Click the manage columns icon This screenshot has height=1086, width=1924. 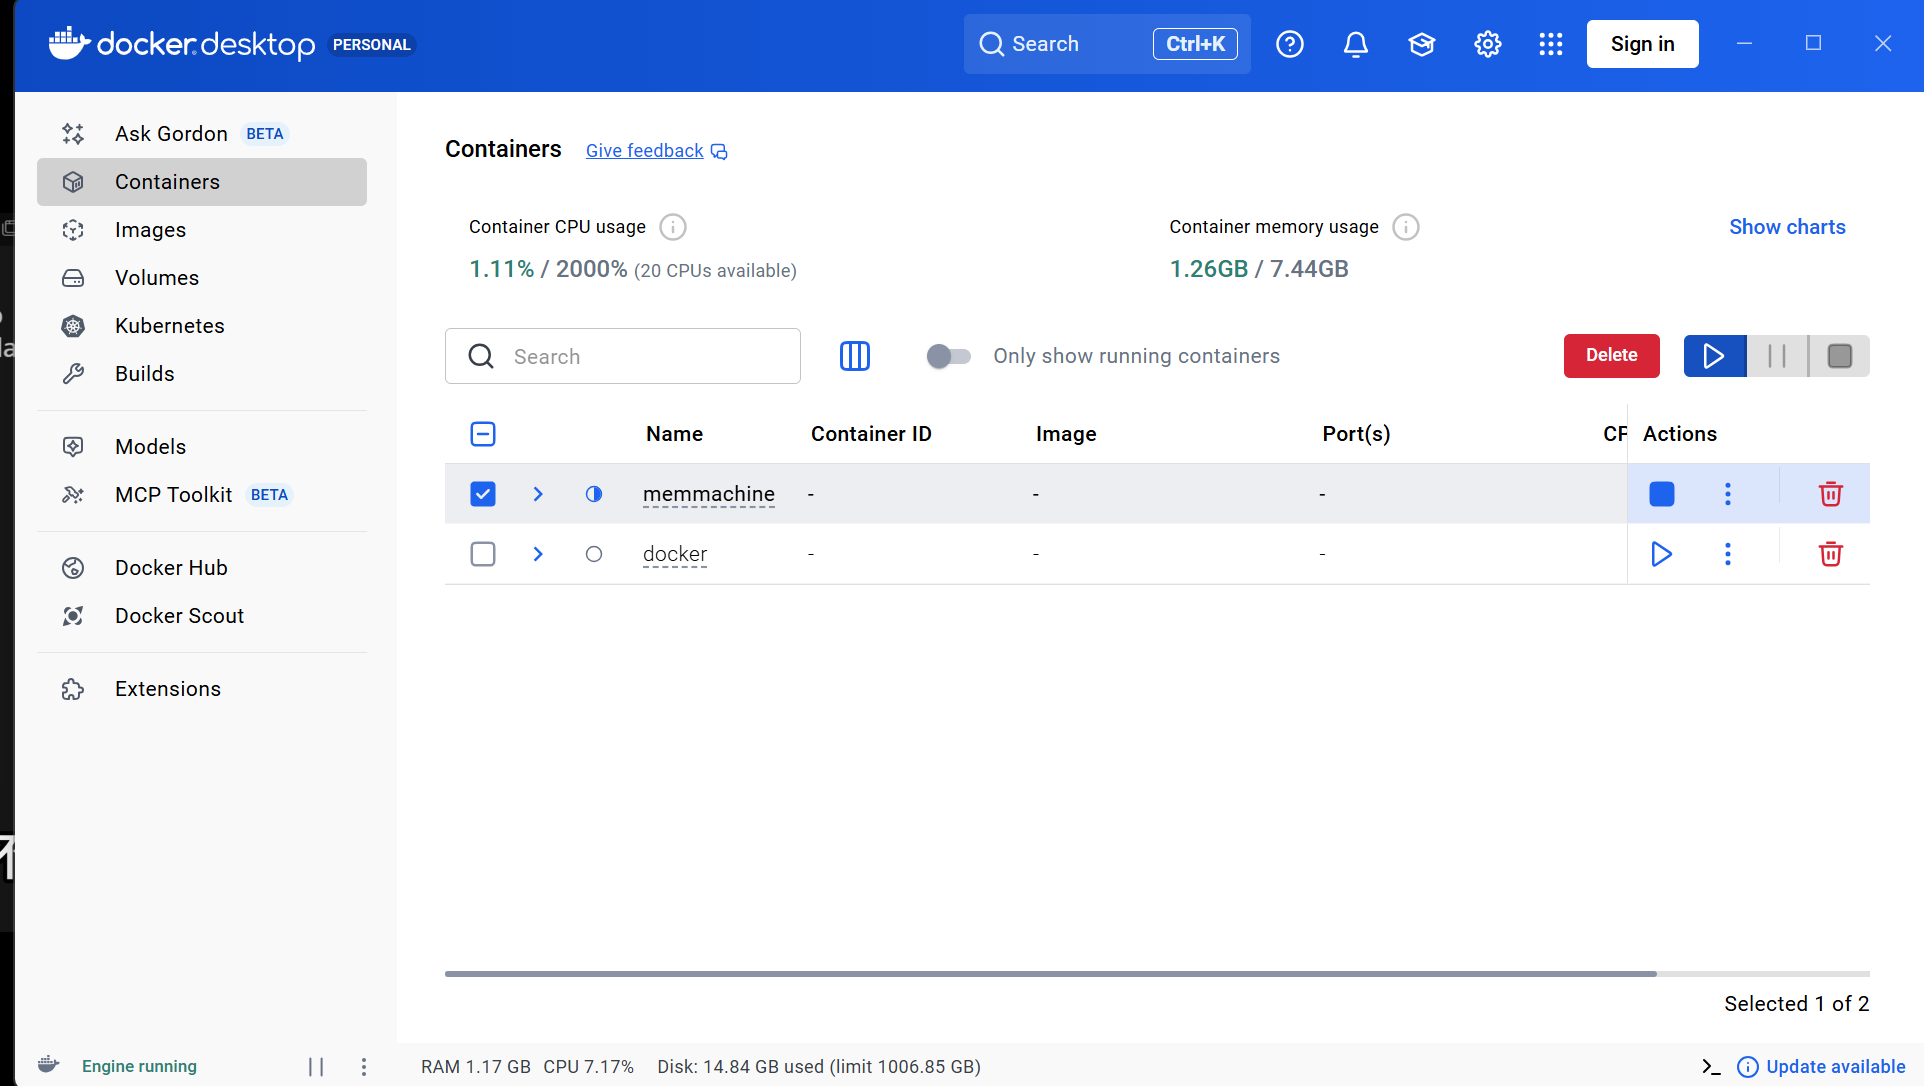click(x=854, y=356)
